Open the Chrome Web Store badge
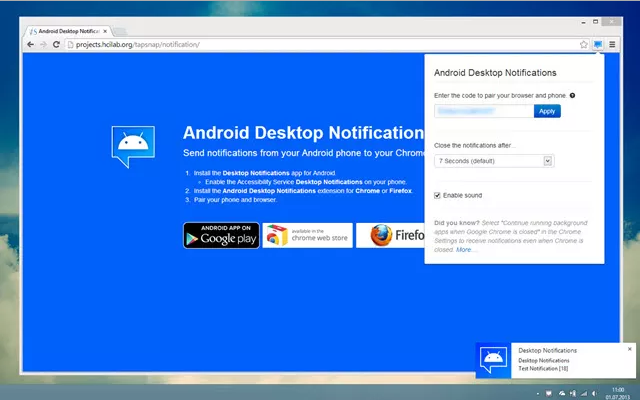This screenshot has width=640, height=400. click(308, 235)
